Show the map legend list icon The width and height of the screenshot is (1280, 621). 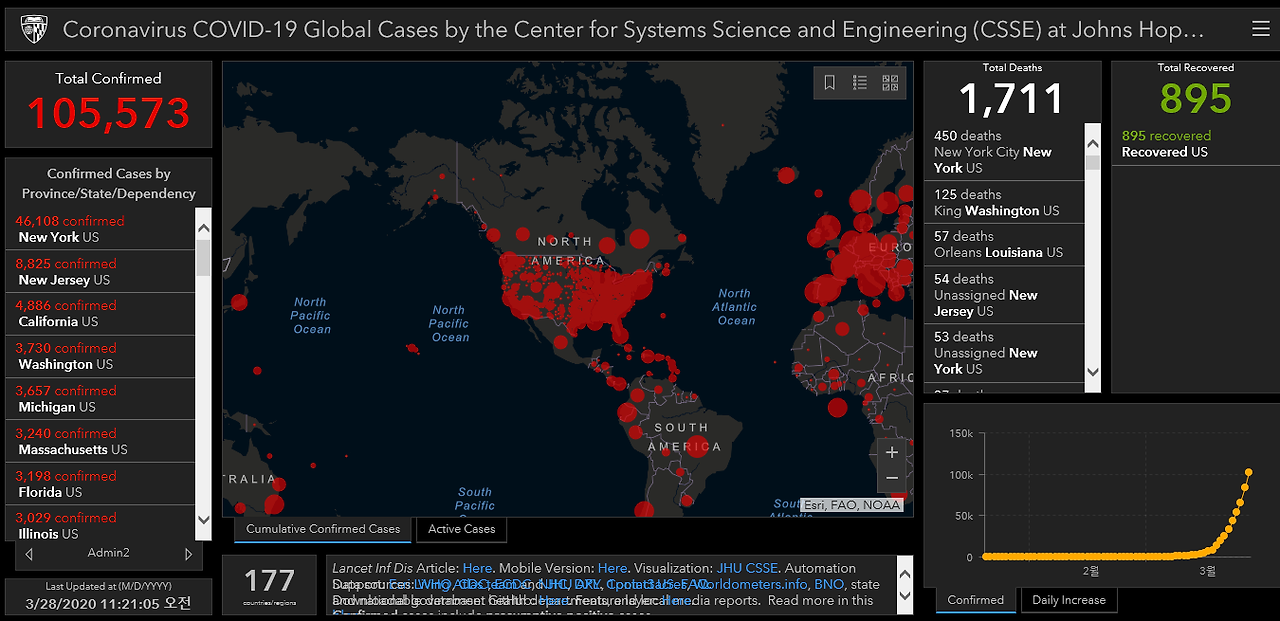(x=860, y=83)
